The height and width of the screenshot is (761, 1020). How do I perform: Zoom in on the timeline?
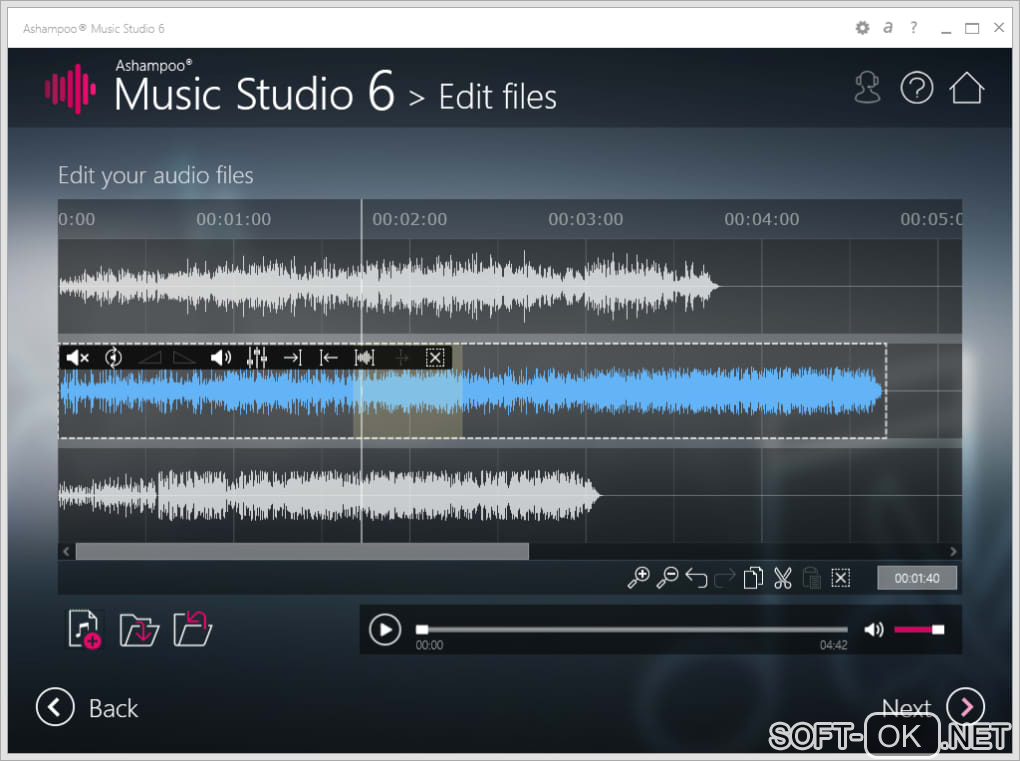pyautogui.click(x=638, y=578)
